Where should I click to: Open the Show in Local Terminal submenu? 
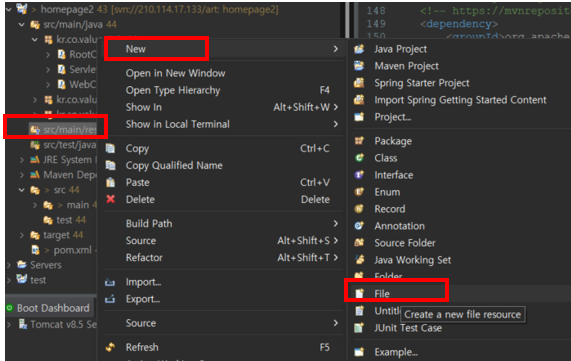coord(224,124)
